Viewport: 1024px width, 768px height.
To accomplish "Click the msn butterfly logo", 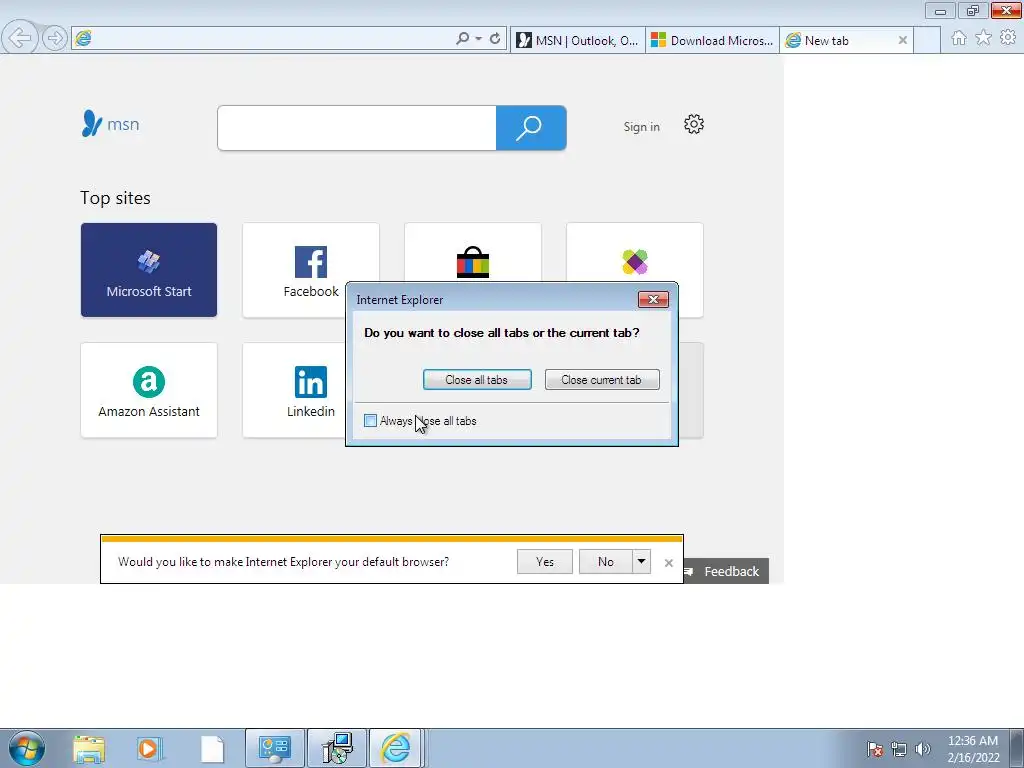I will 110,123.
